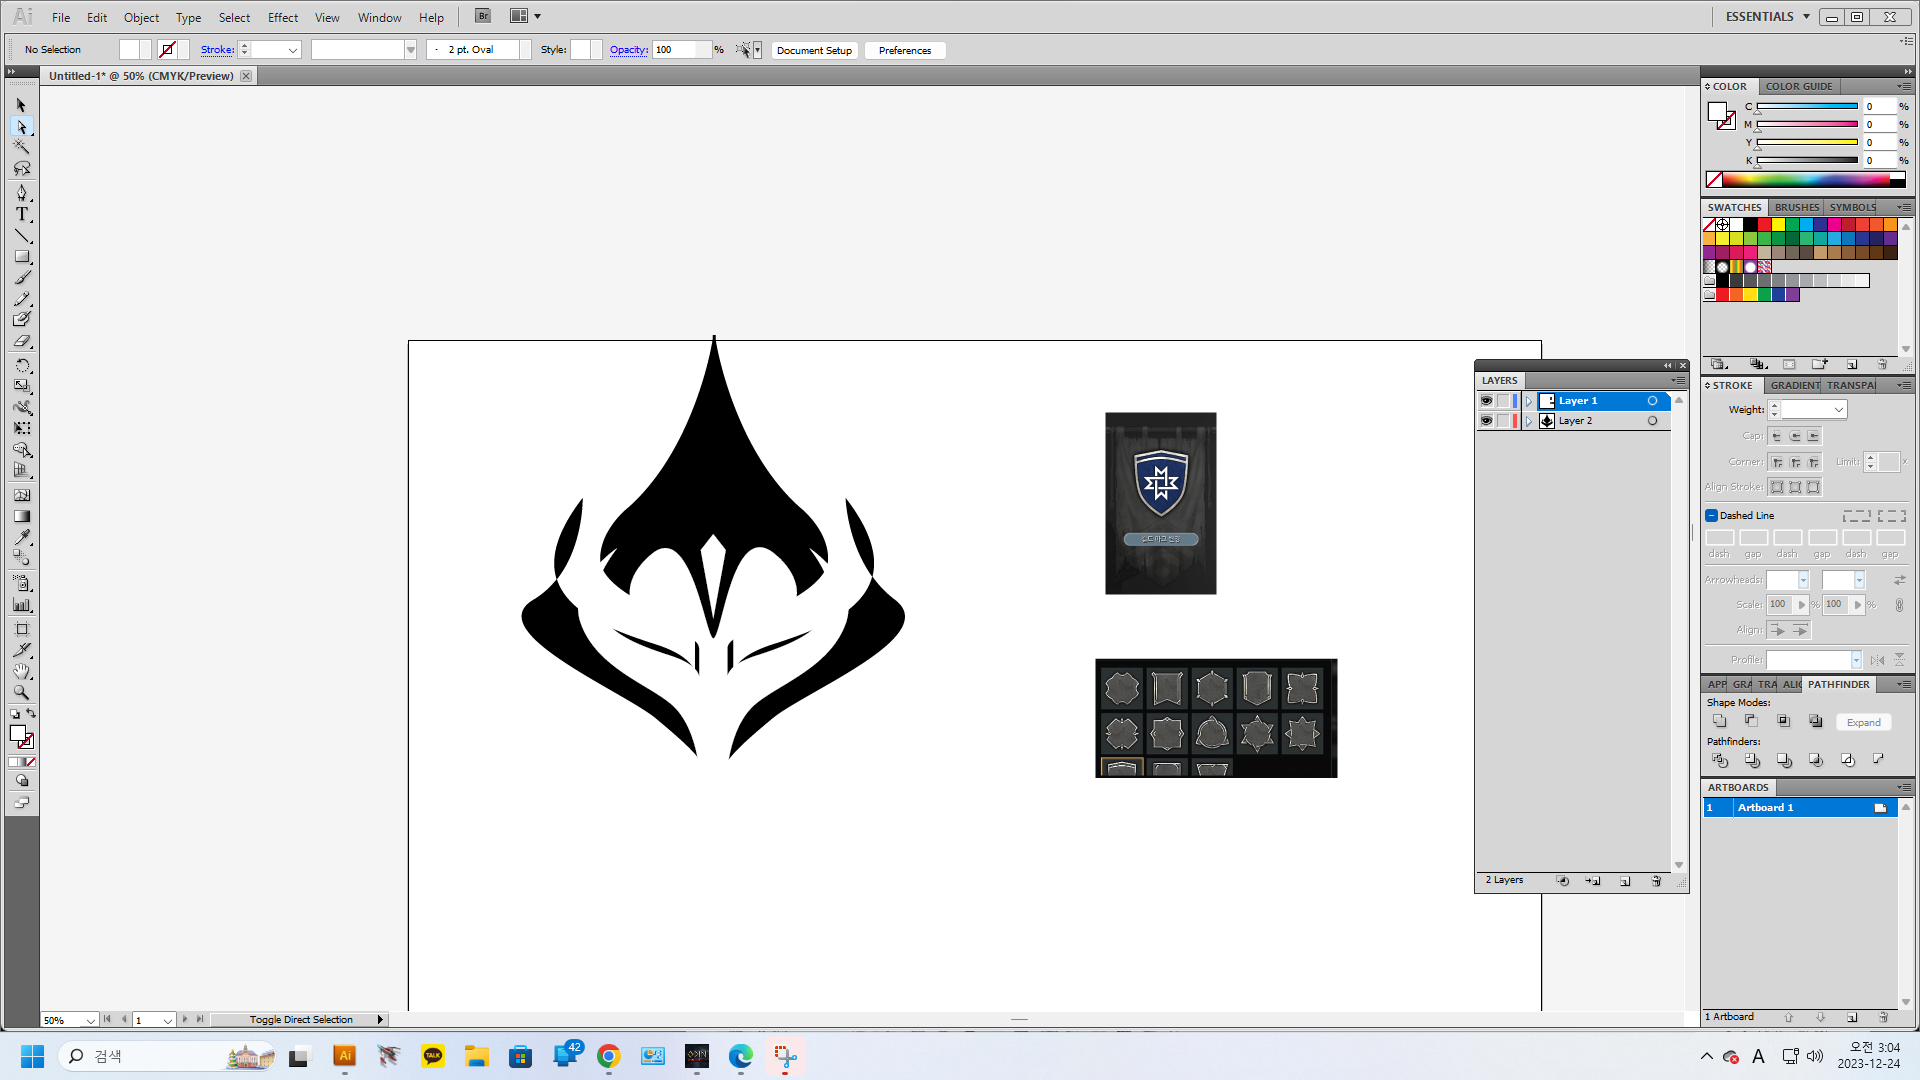The height and width of the screenshot is (1080, 1920).
Task: Delete layer with Layers panel trash icon
Action: coord(1656,881)
